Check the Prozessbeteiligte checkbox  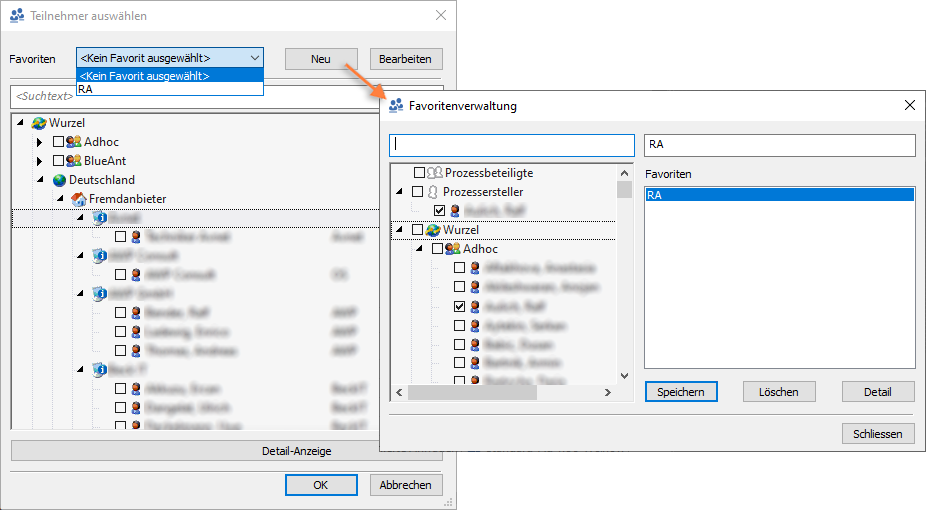[x=419, y=173]
